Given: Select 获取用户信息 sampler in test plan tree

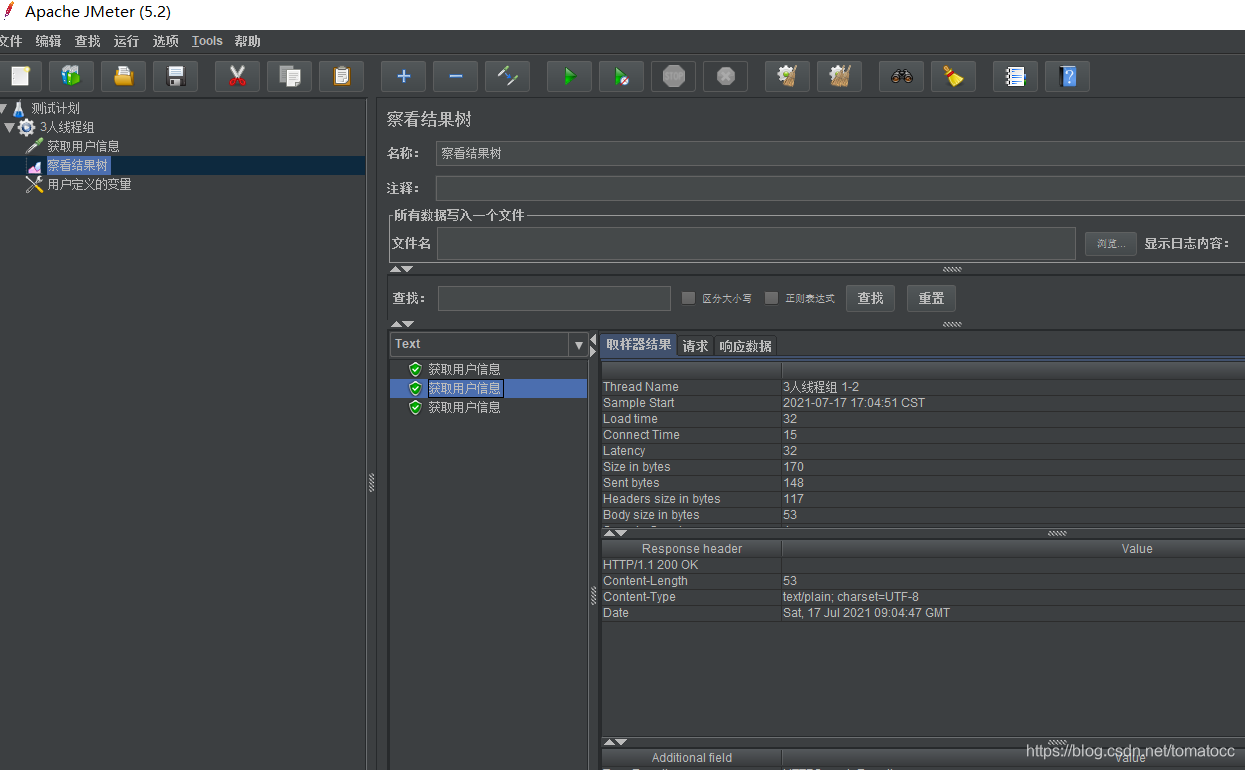Looking at the screenshot, I should click(x=83, y=146).
